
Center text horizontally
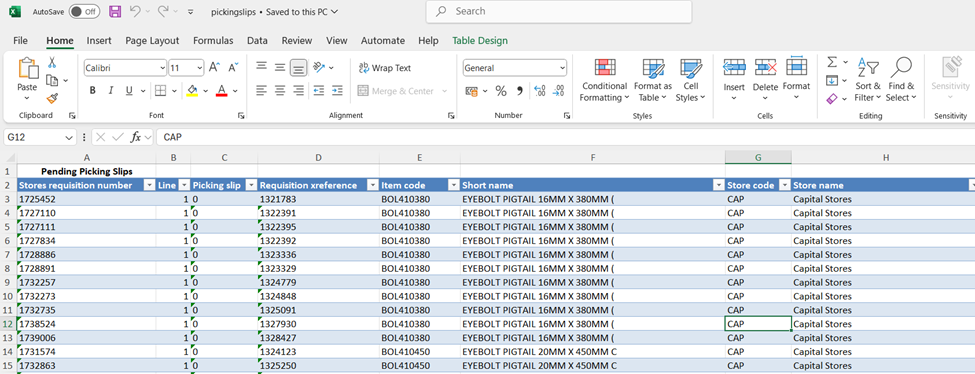[x=280, y=91]
